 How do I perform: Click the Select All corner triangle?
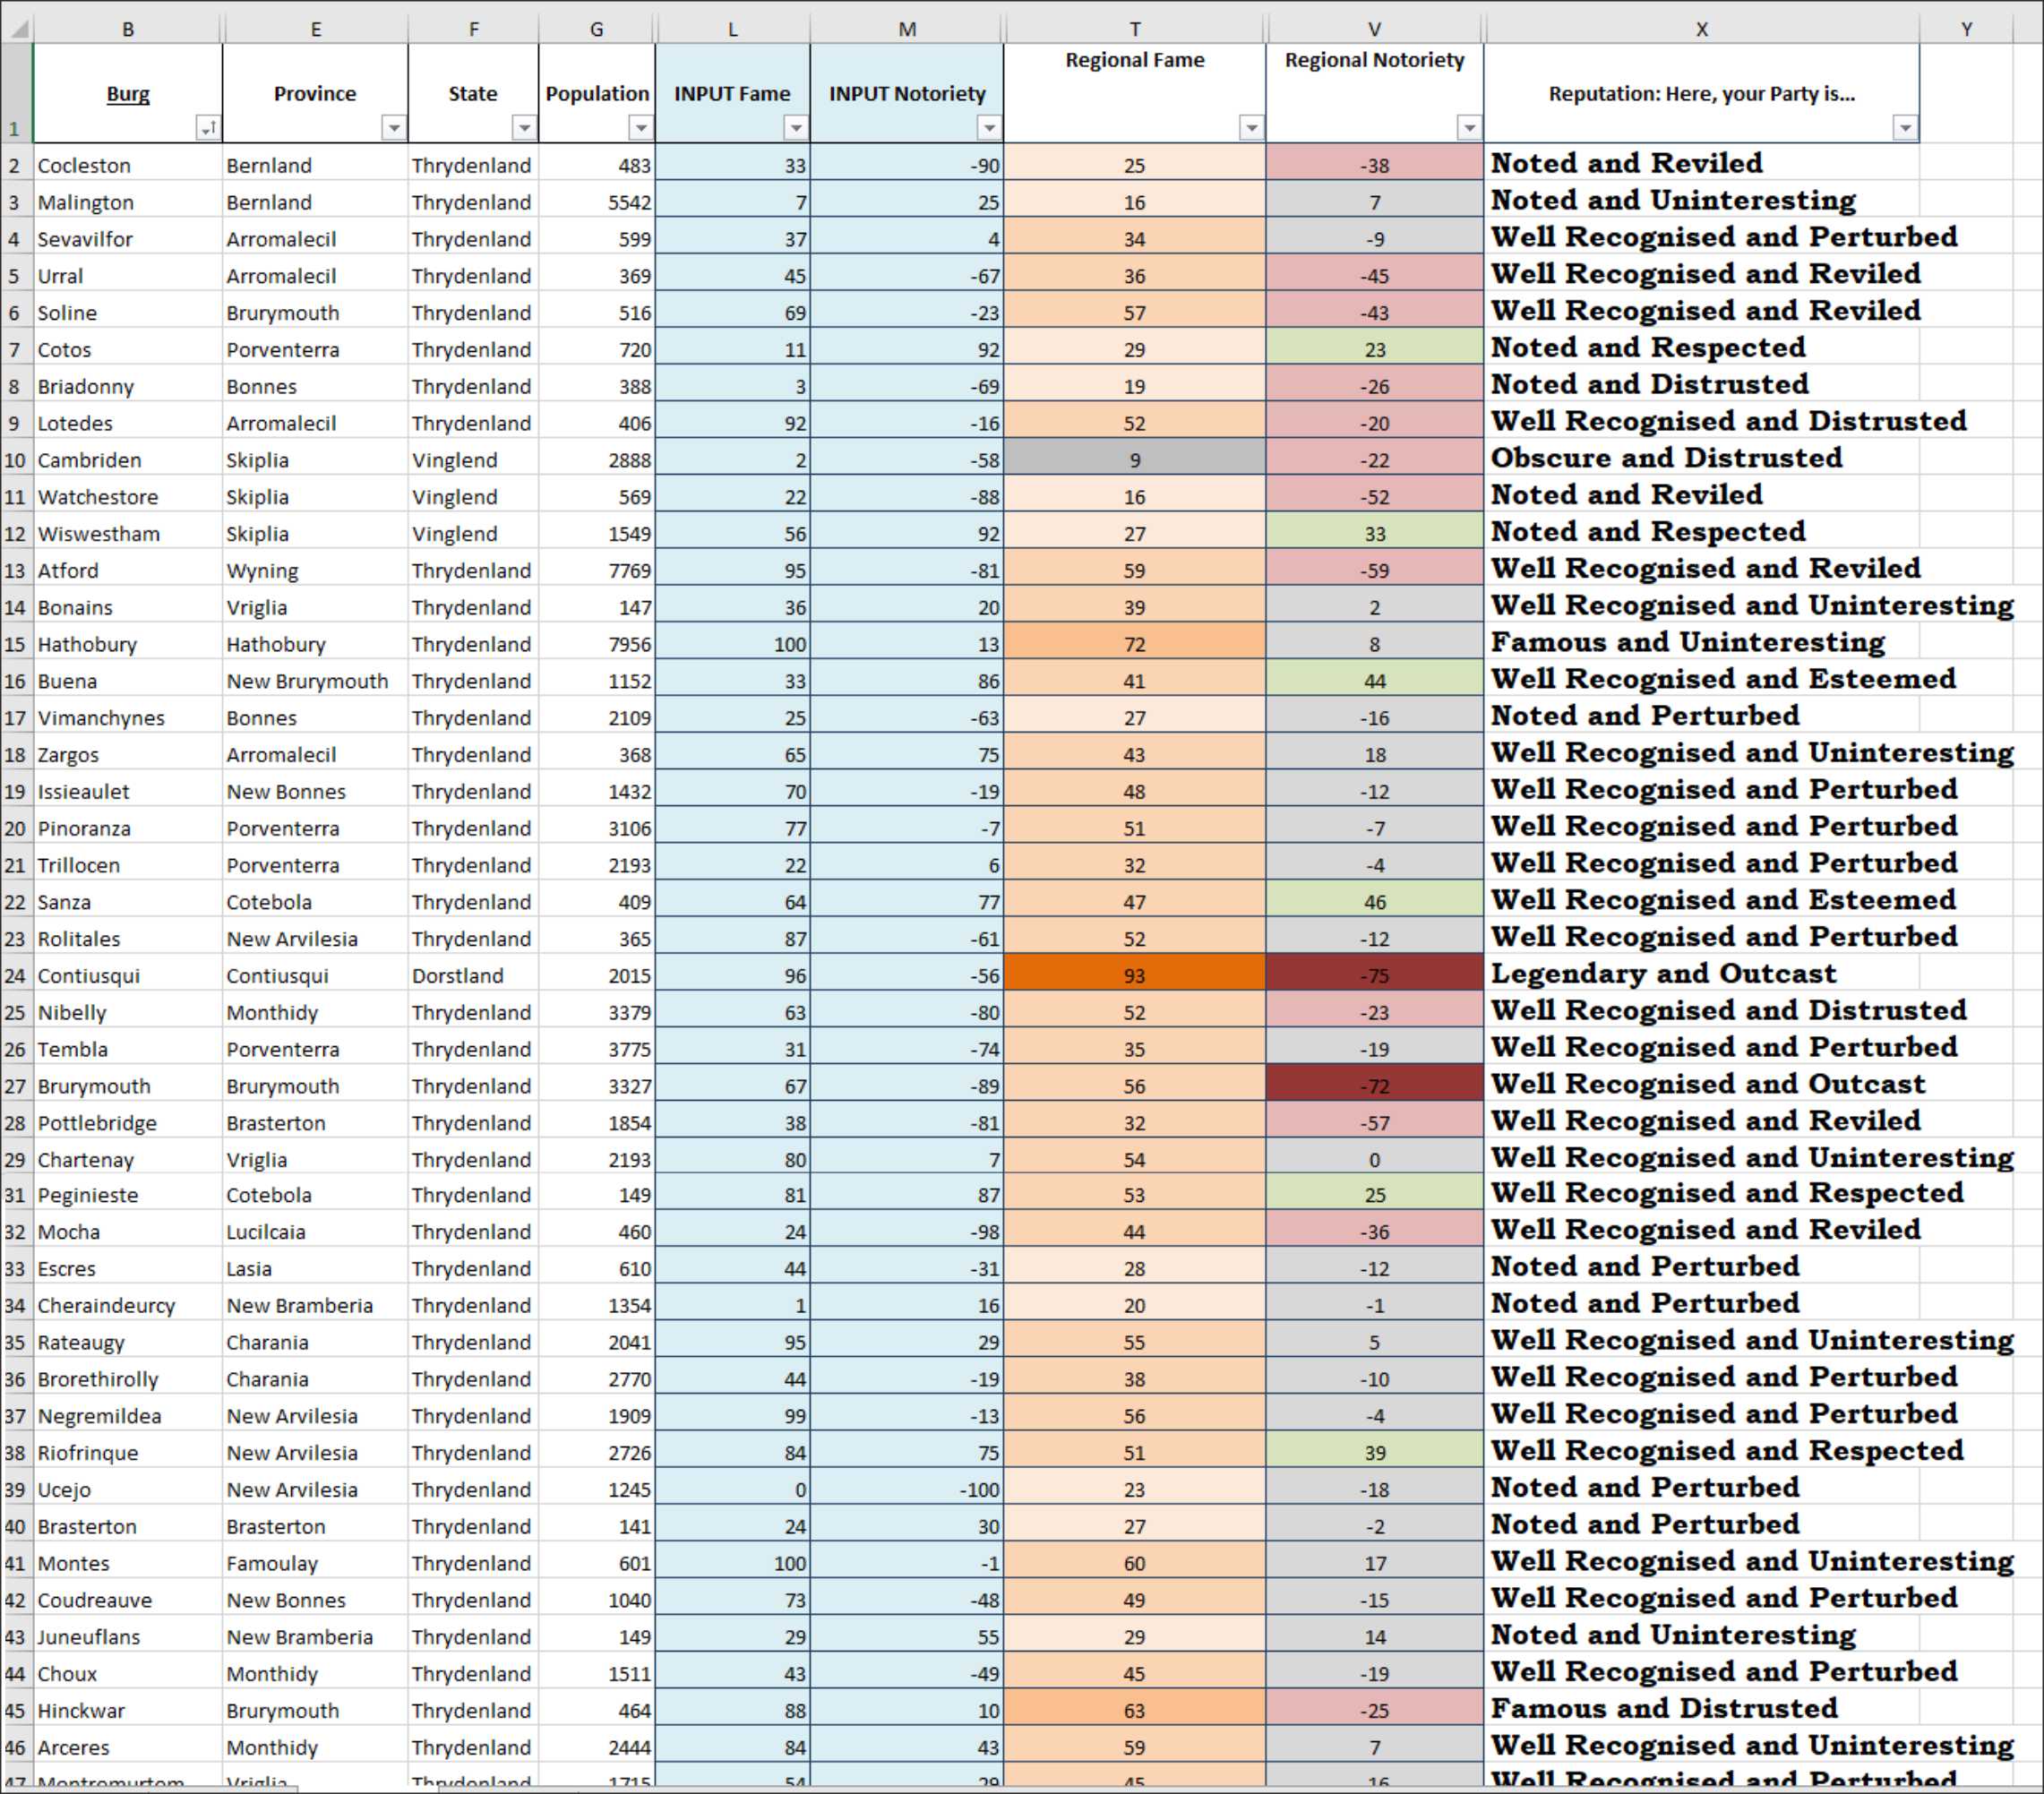pos(17,29)
